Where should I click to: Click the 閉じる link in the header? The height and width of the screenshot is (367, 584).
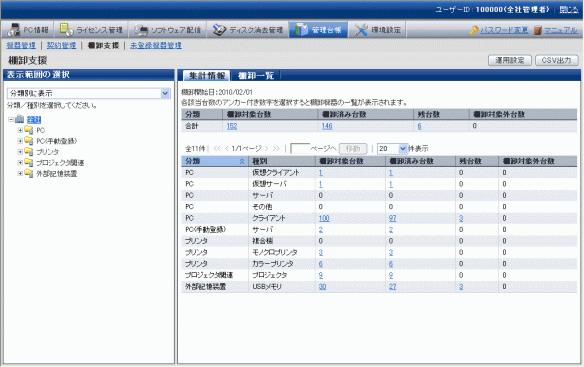point(569,10)
